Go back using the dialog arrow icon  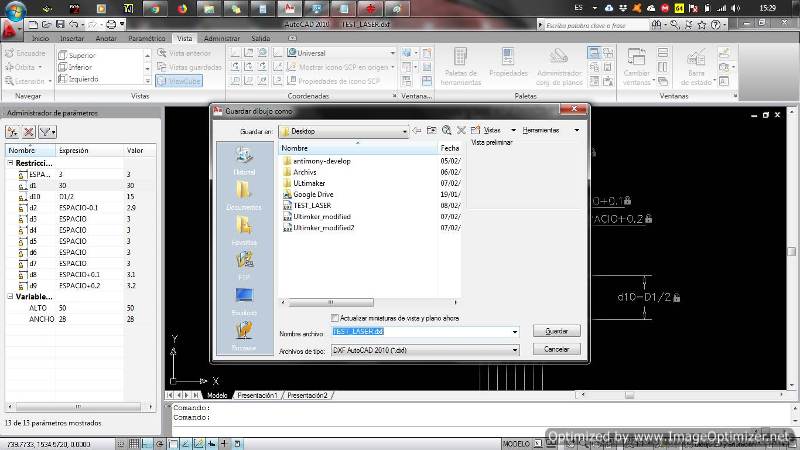(x=417, y=131)
